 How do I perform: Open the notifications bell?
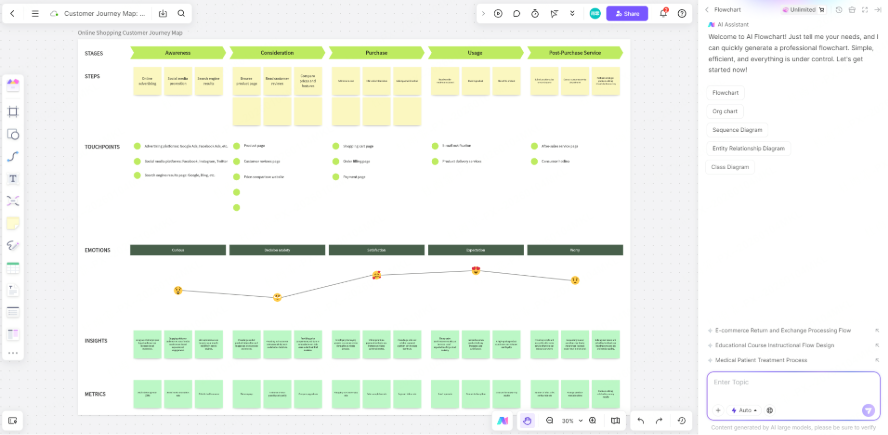pyautogui.click(x=664, y=13)
